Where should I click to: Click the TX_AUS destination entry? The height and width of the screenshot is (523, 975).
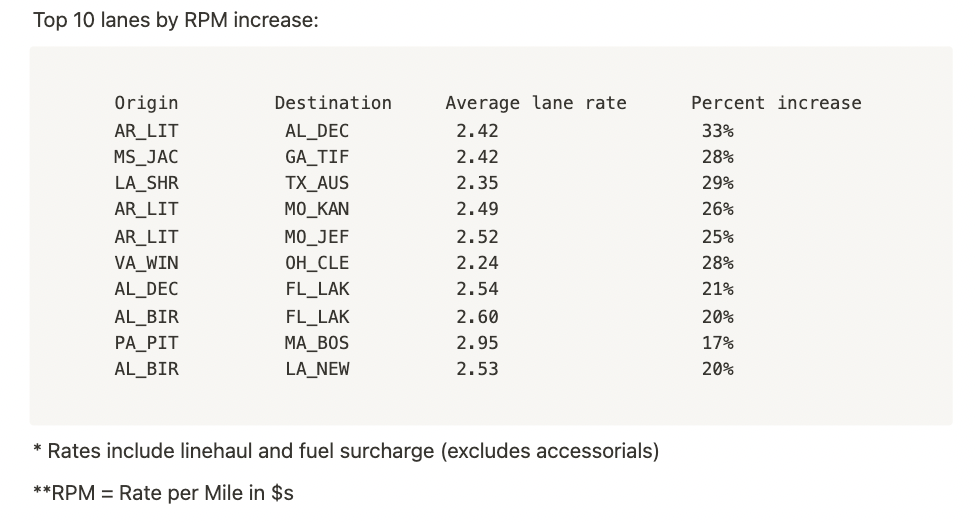point(317,183)
